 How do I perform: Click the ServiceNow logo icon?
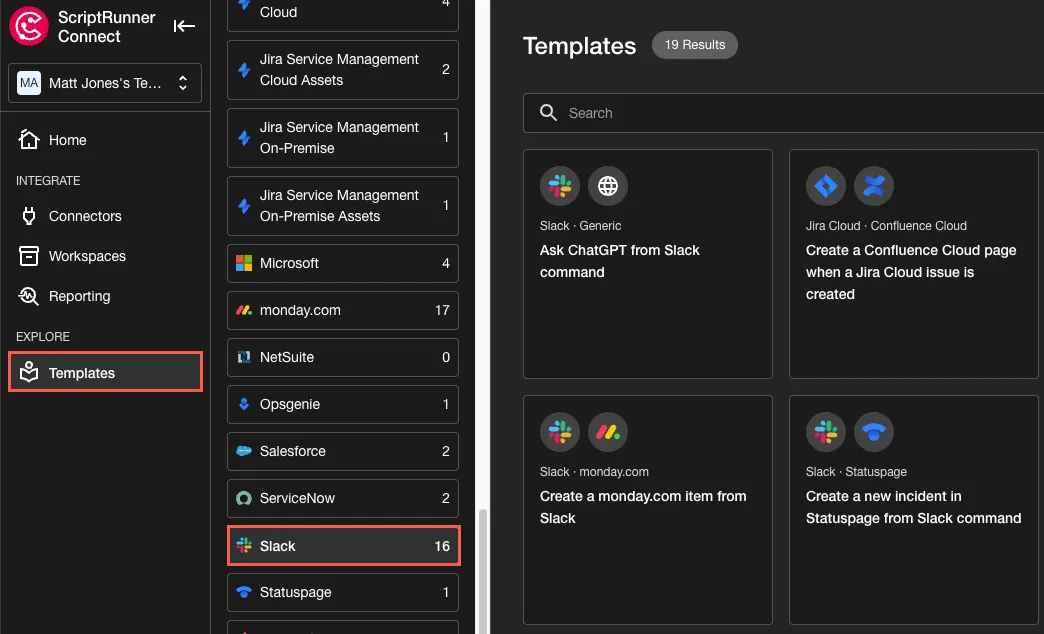[x=244, y=498]
